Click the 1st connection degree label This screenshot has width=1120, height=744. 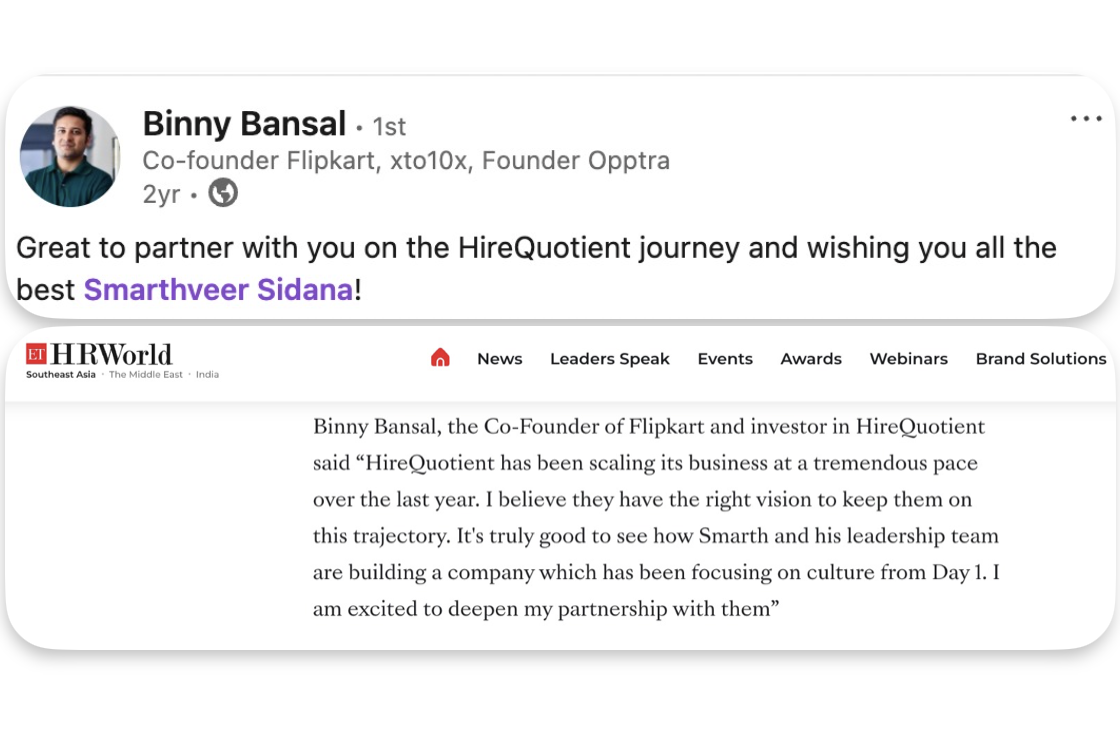389,127
